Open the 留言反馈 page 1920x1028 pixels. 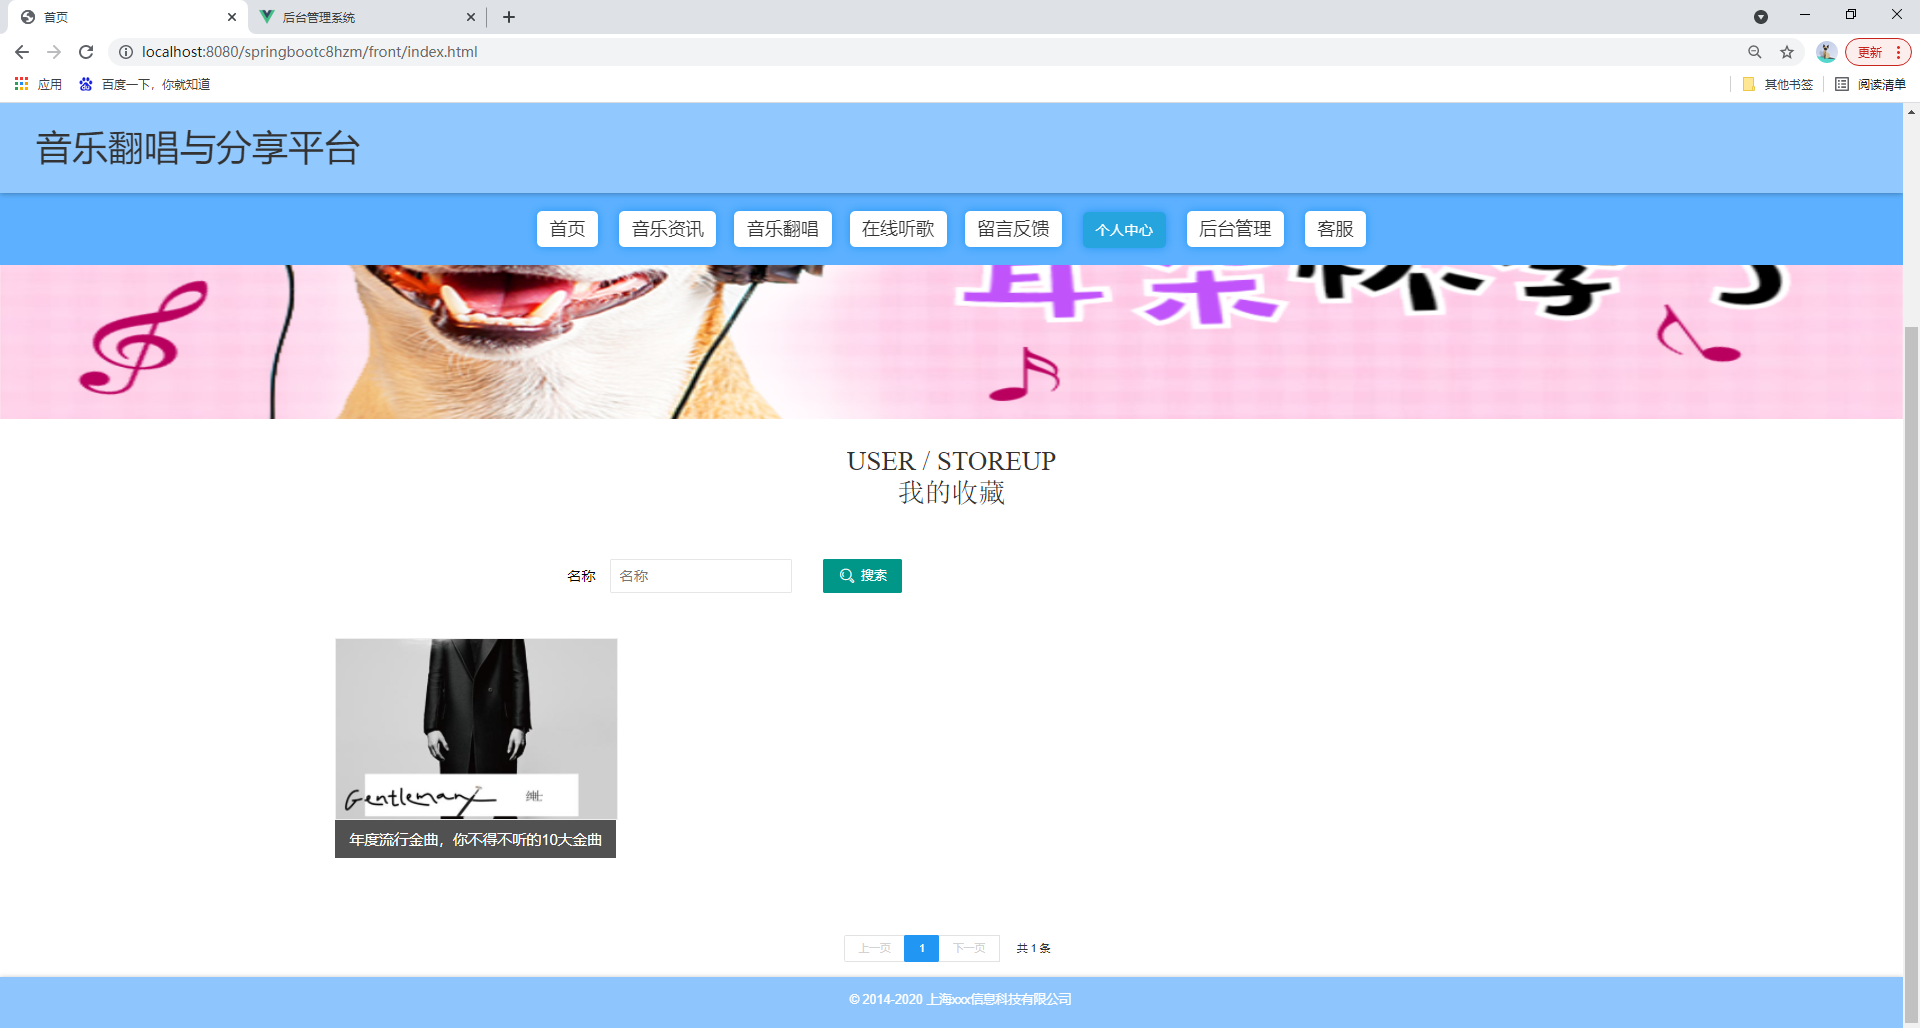pos(1013,229)
